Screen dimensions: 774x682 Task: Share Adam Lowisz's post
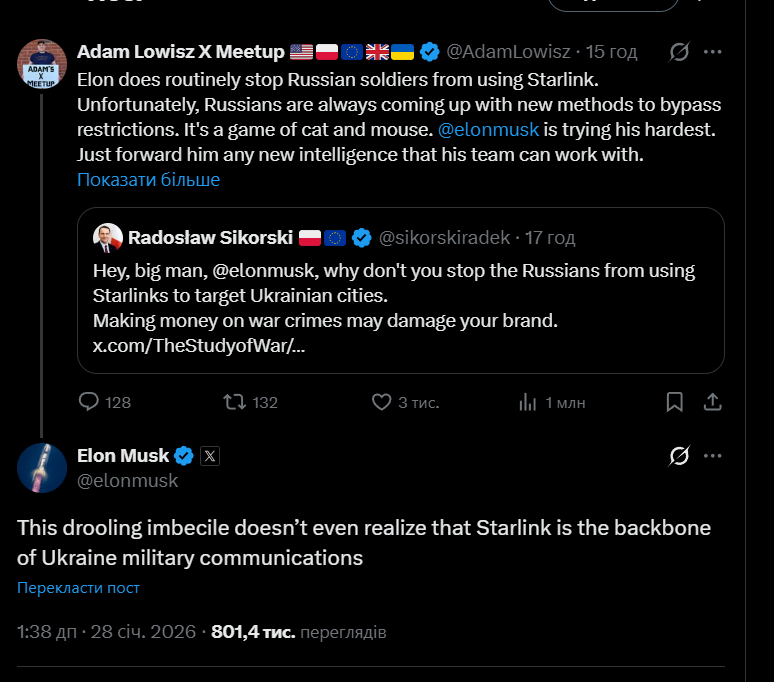712,402
